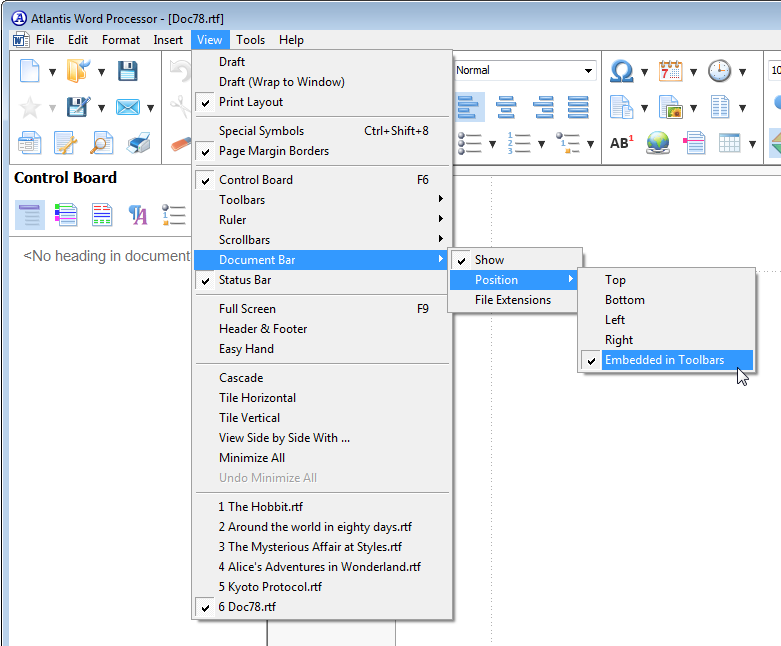
Task: Click the Insert table grid icon
Action: [730, 143]
